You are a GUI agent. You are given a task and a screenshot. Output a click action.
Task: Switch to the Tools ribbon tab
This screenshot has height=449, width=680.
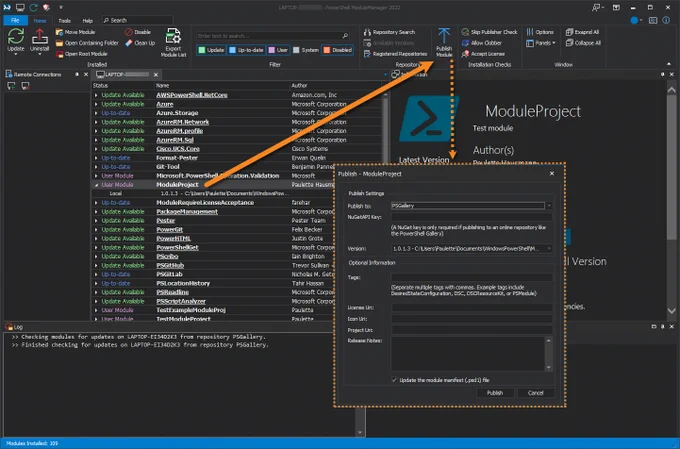(64, 20)
